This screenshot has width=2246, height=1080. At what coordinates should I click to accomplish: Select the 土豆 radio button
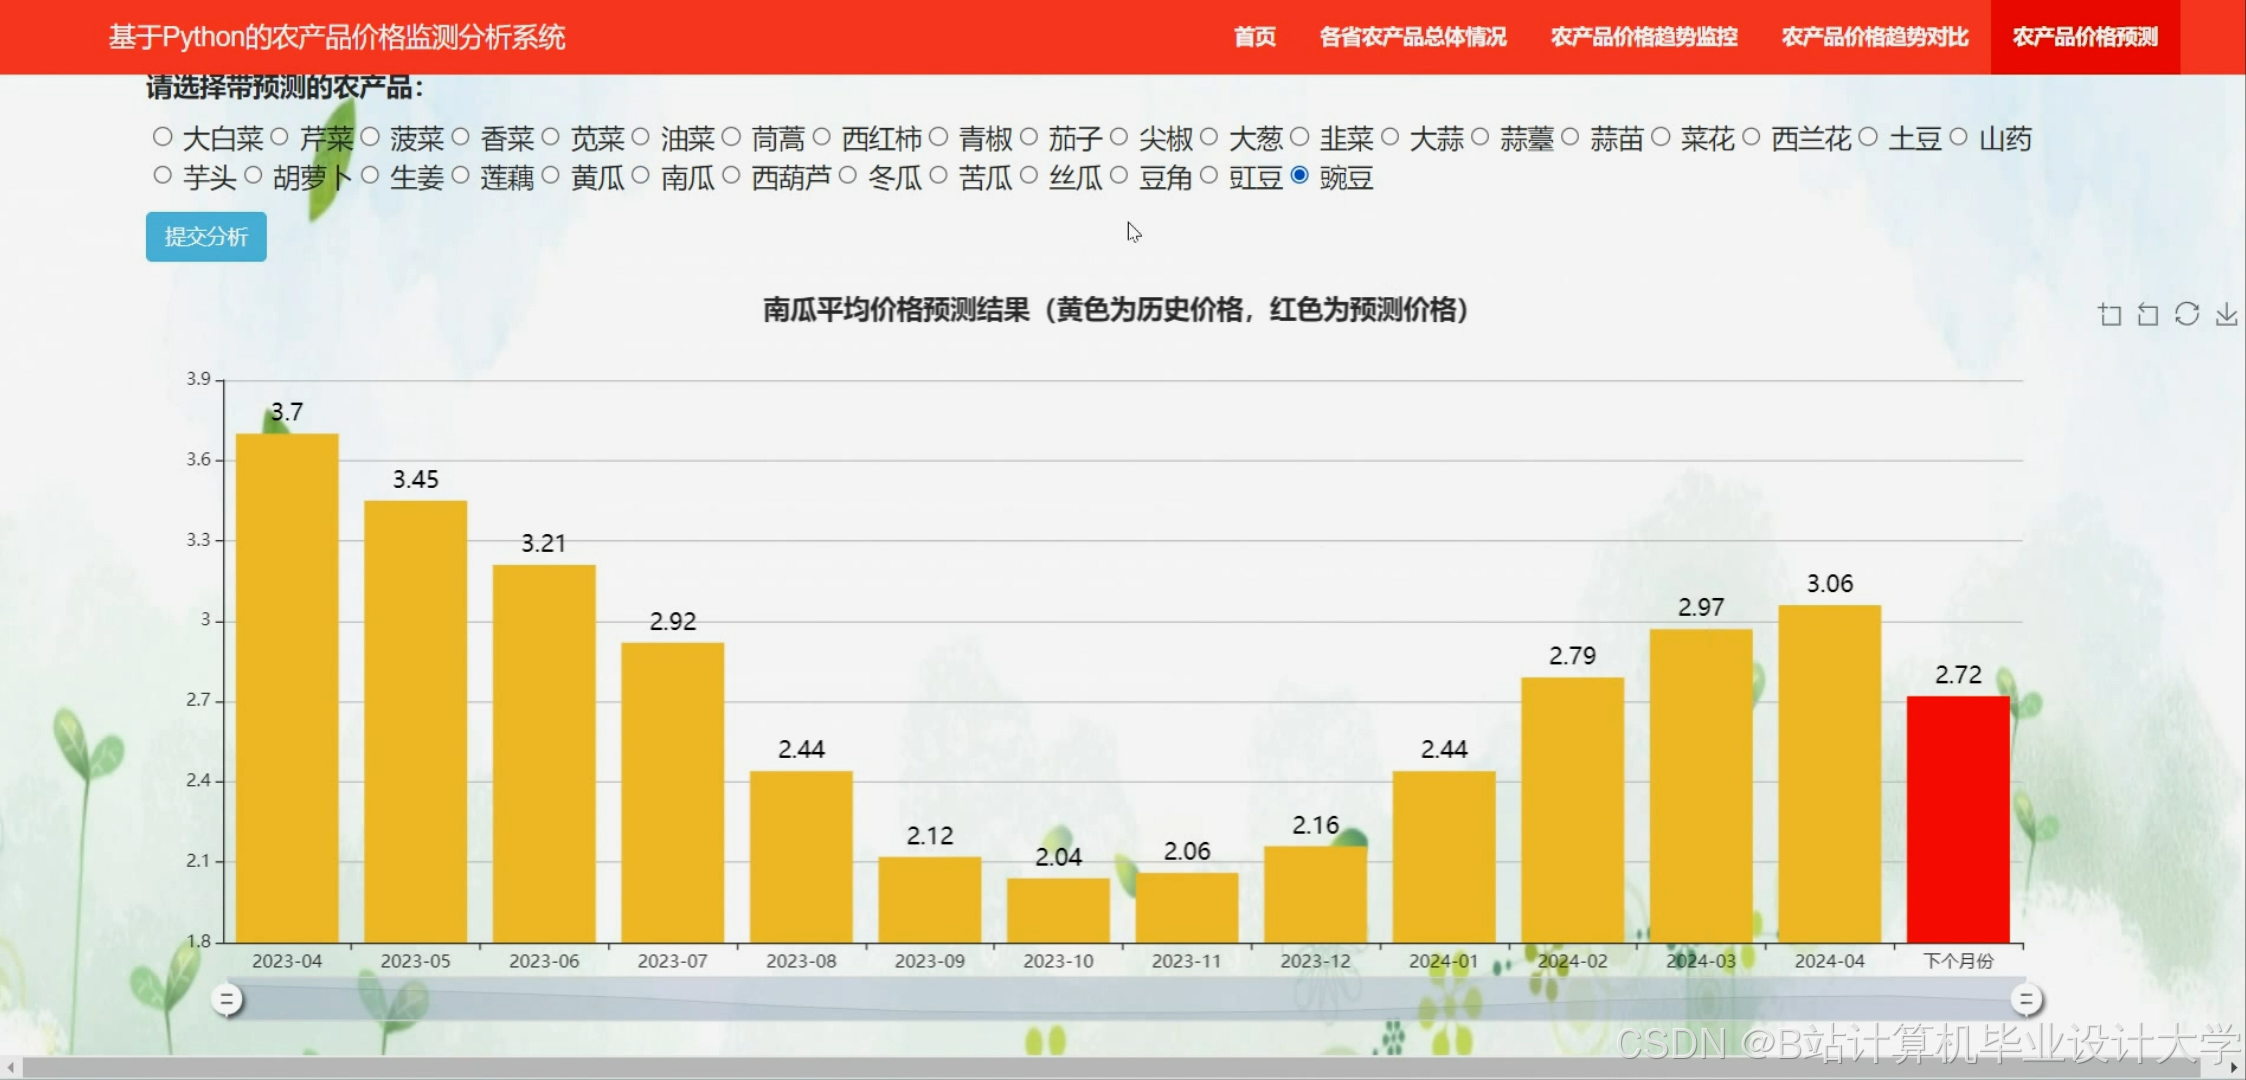pyautogui.click(x=1868, y=136)
